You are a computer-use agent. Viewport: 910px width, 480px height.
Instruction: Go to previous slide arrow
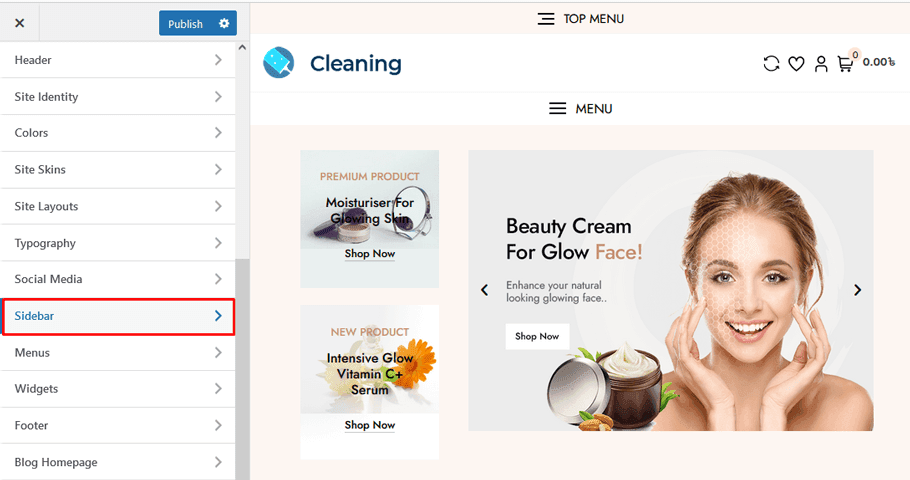[485, 290]
